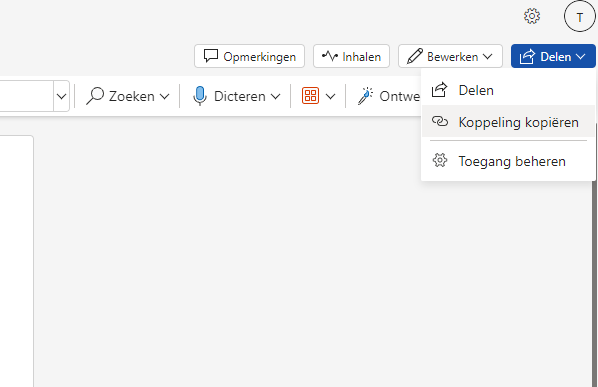Open the combo box arrow at toolbar left

61,96
